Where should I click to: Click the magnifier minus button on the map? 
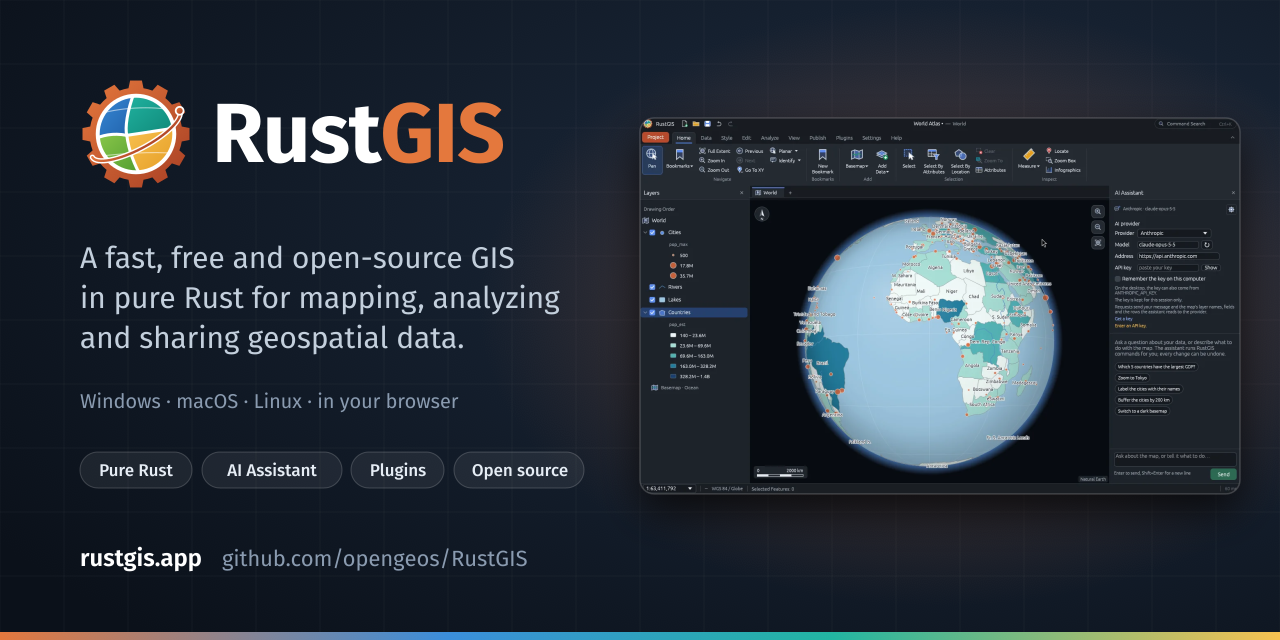click(1098, 227)
